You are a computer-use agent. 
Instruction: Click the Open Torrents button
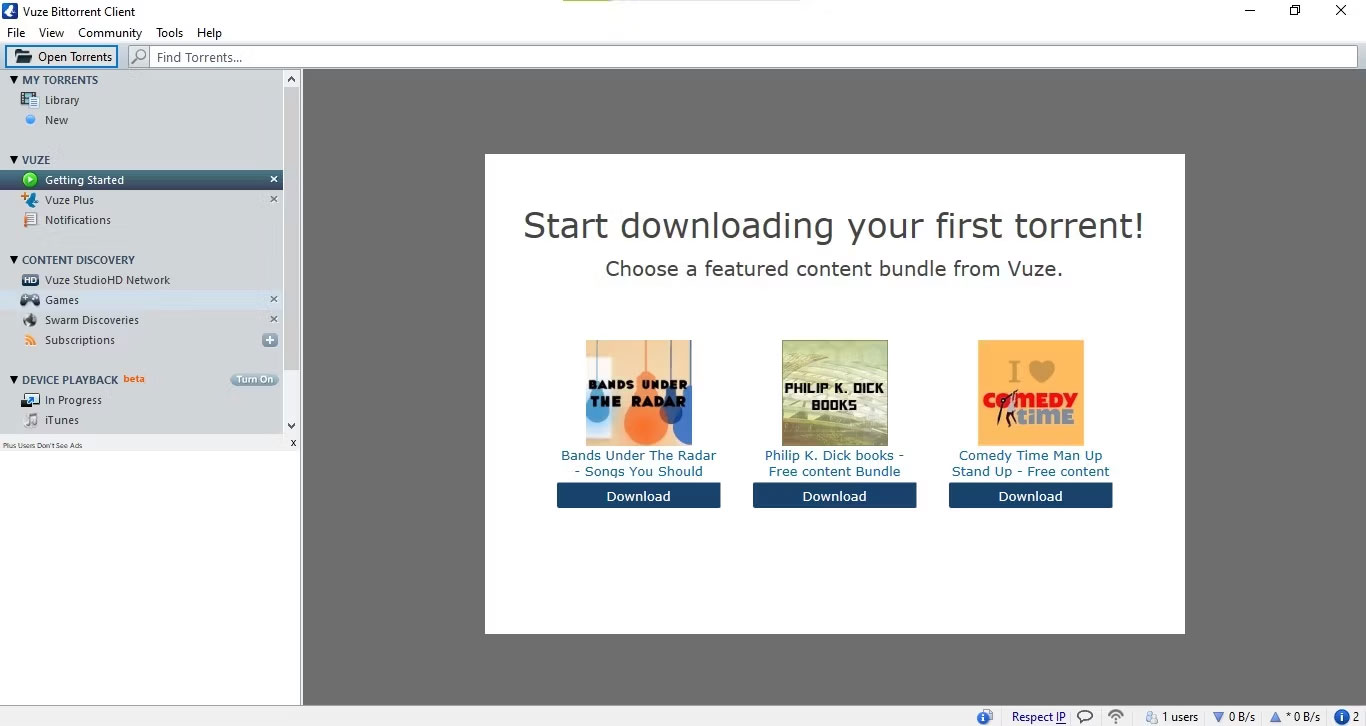pos(62,57)
